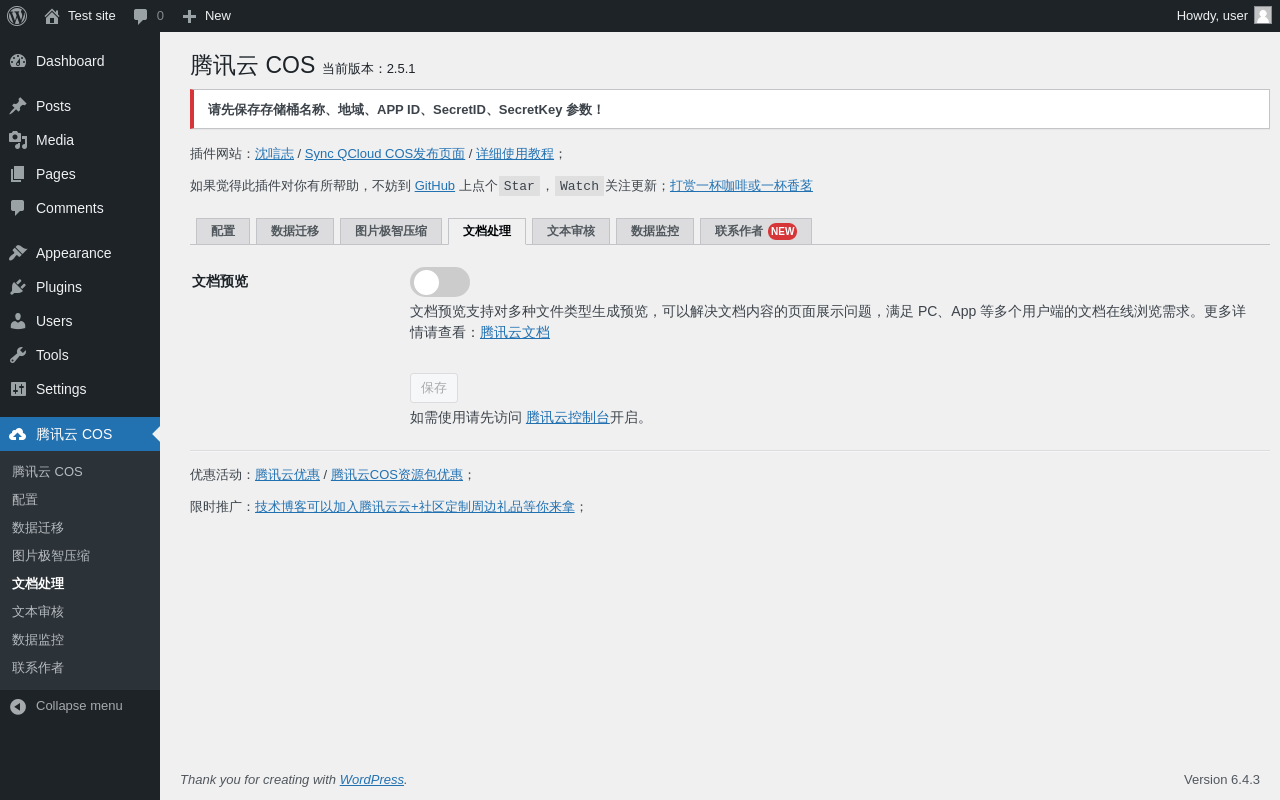Image resolution: width=1280 pixels, height=800 pixels.
Task: Open Users in the sidebar
Action: (80, 321)
